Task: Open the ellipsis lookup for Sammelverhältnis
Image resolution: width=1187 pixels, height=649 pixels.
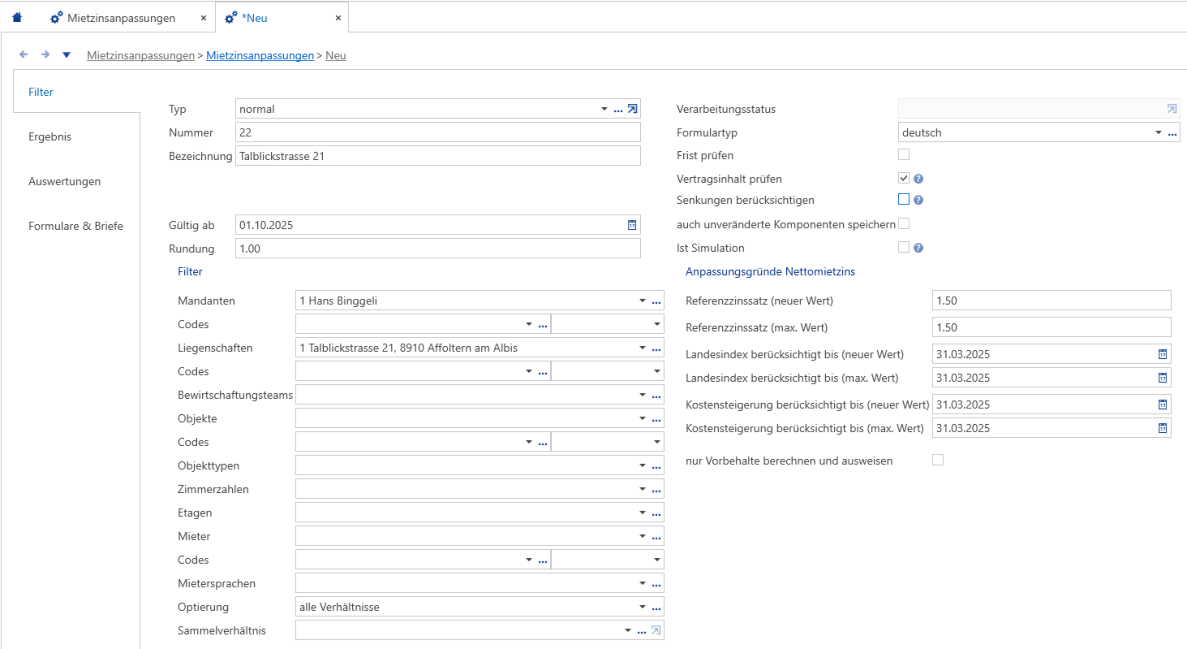Action: click(642, 632)
